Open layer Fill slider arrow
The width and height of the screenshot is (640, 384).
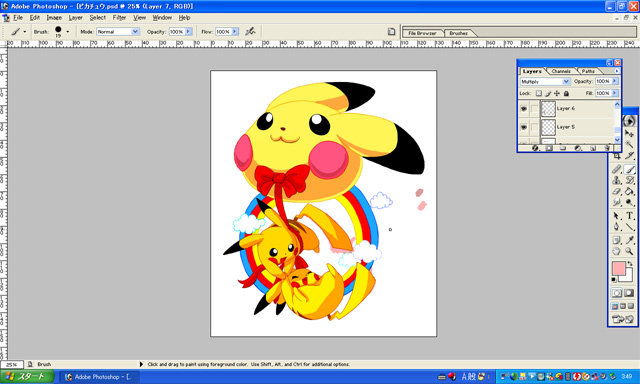[615, 93]
